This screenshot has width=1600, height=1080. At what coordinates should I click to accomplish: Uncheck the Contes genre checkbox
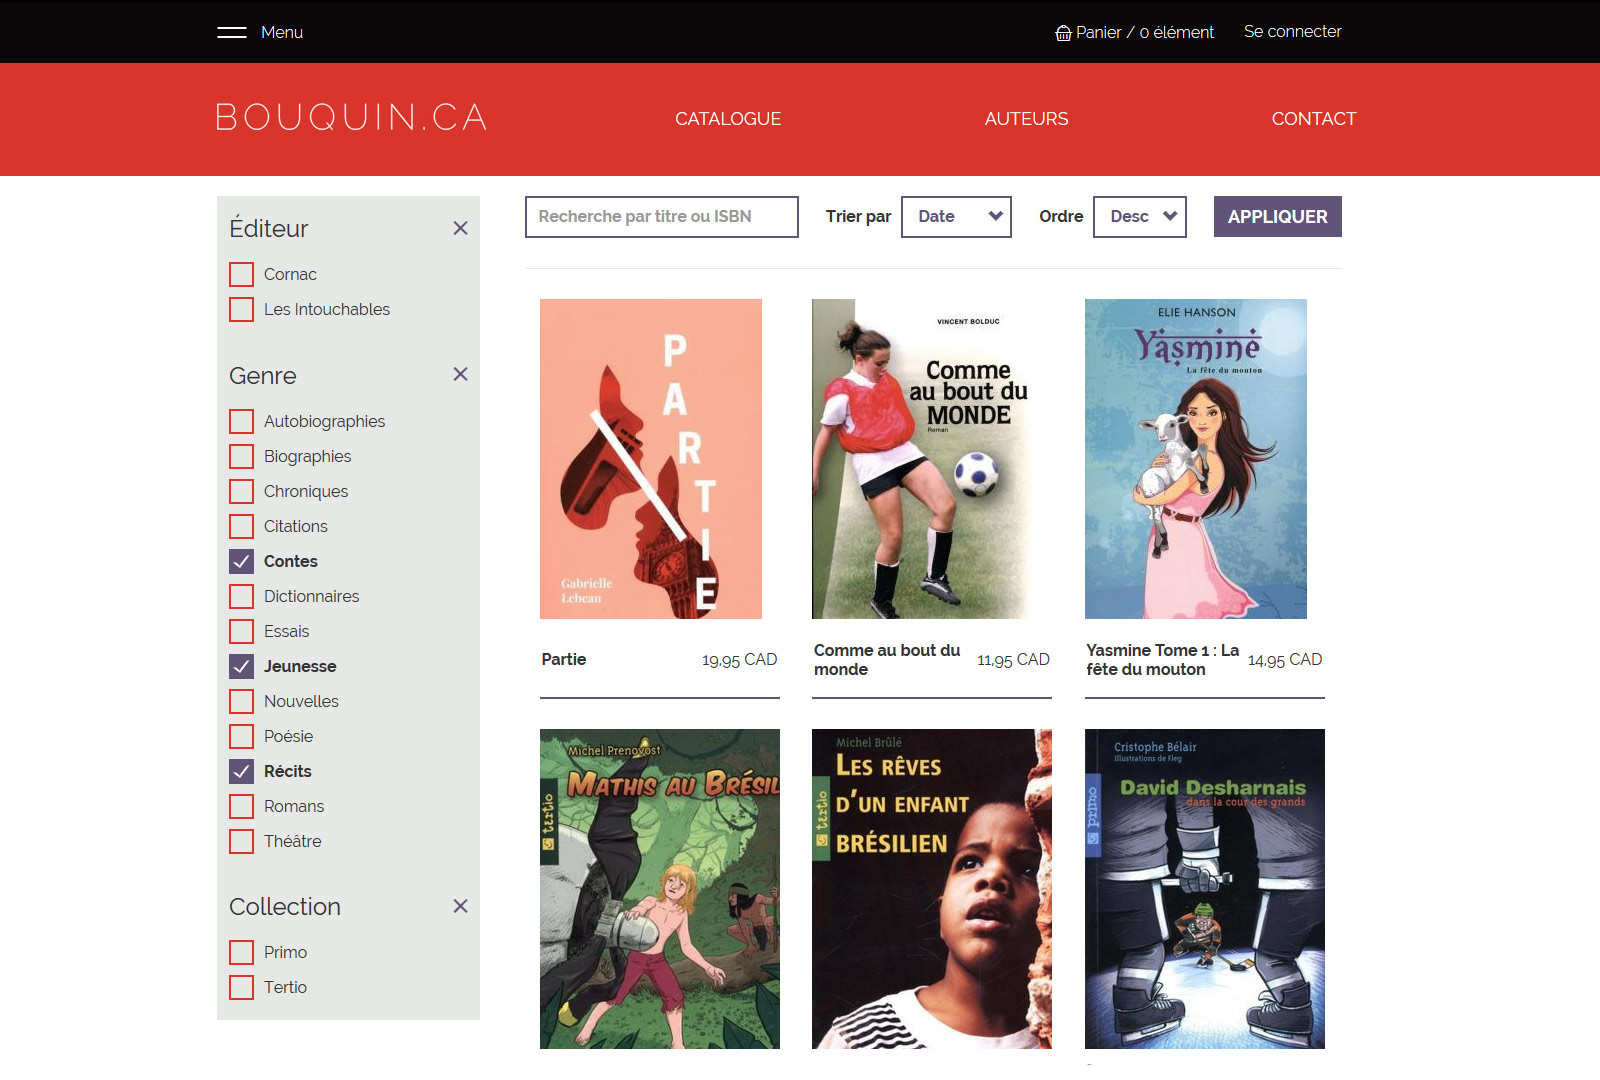click(x=241, y=561)
